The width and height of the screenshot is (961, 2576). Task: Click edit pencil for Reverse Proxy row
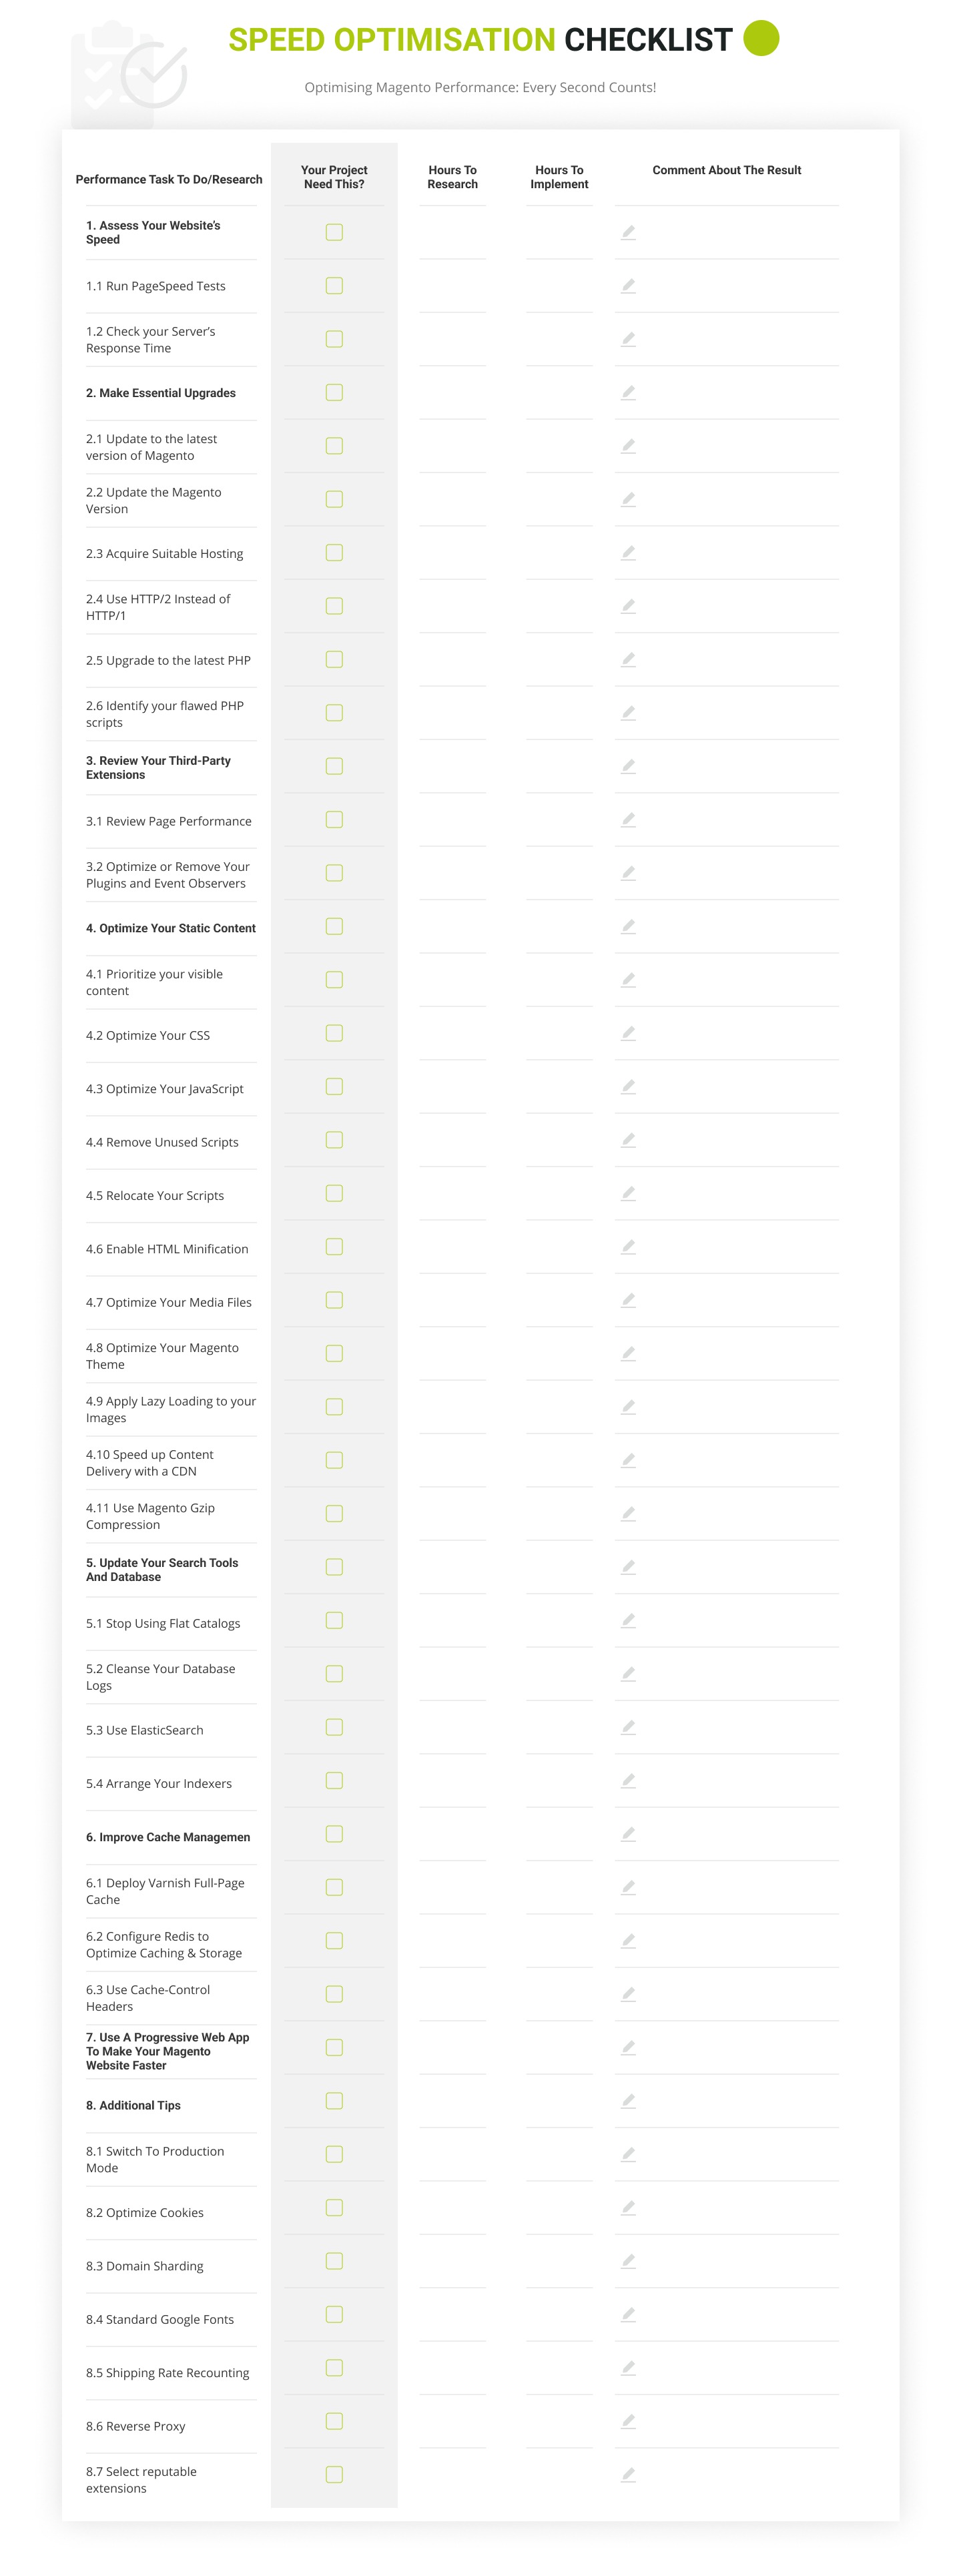(628, 2421)
